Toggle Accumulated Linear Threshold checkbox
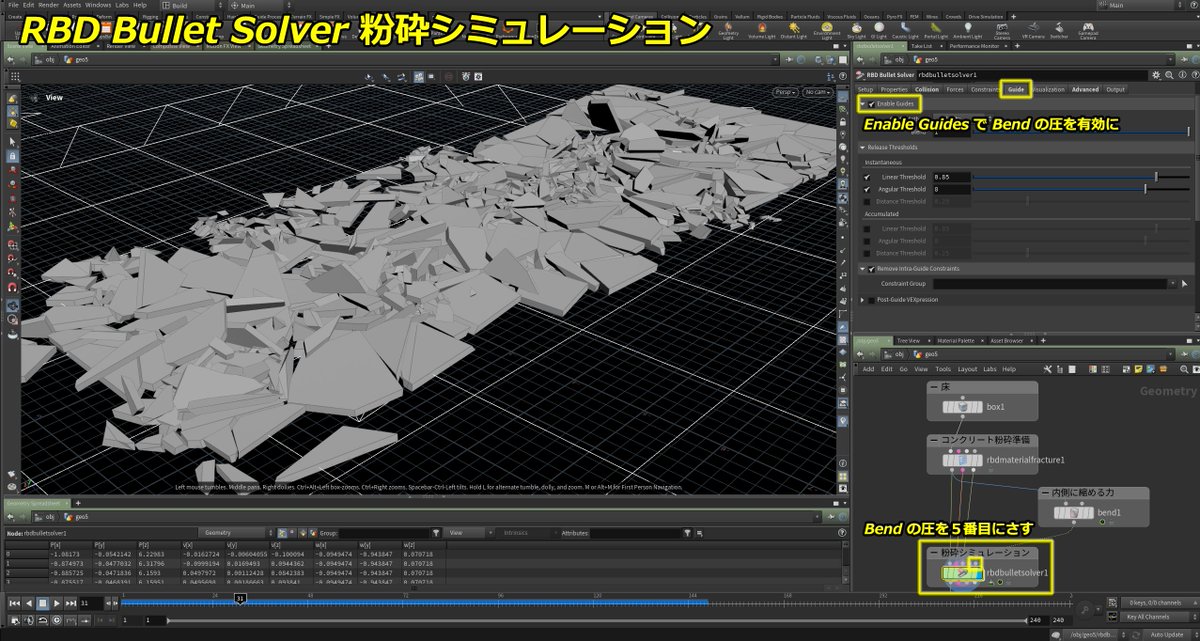The image size is (1200, 641). tap(867, 228)
